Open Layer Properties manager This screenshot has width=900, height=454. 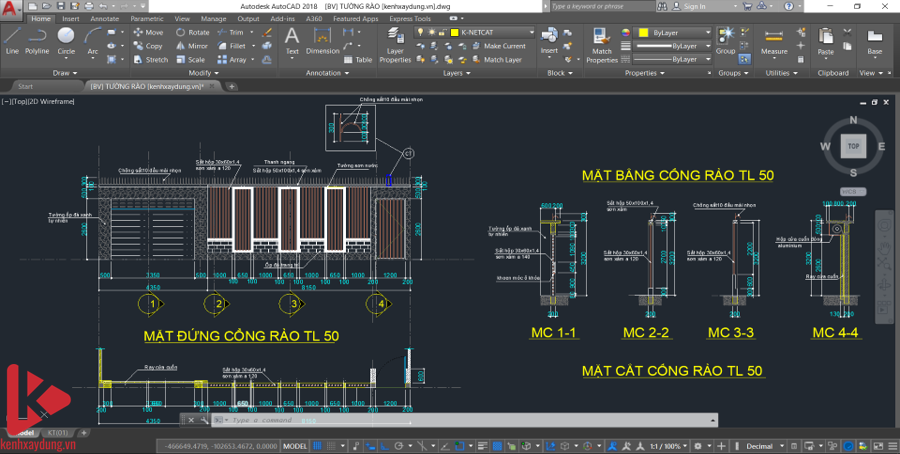(x=395, y=44)
